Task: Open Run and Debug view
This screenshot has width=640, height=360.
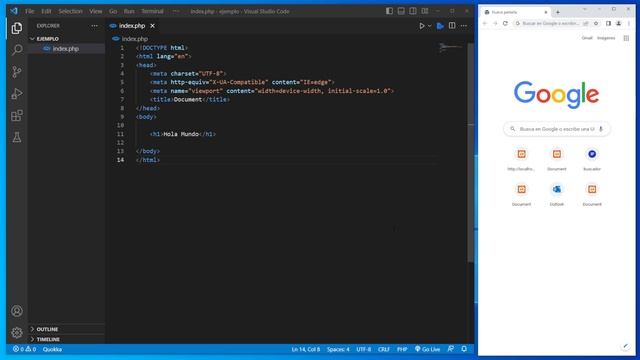Action: tap(17, 94)
